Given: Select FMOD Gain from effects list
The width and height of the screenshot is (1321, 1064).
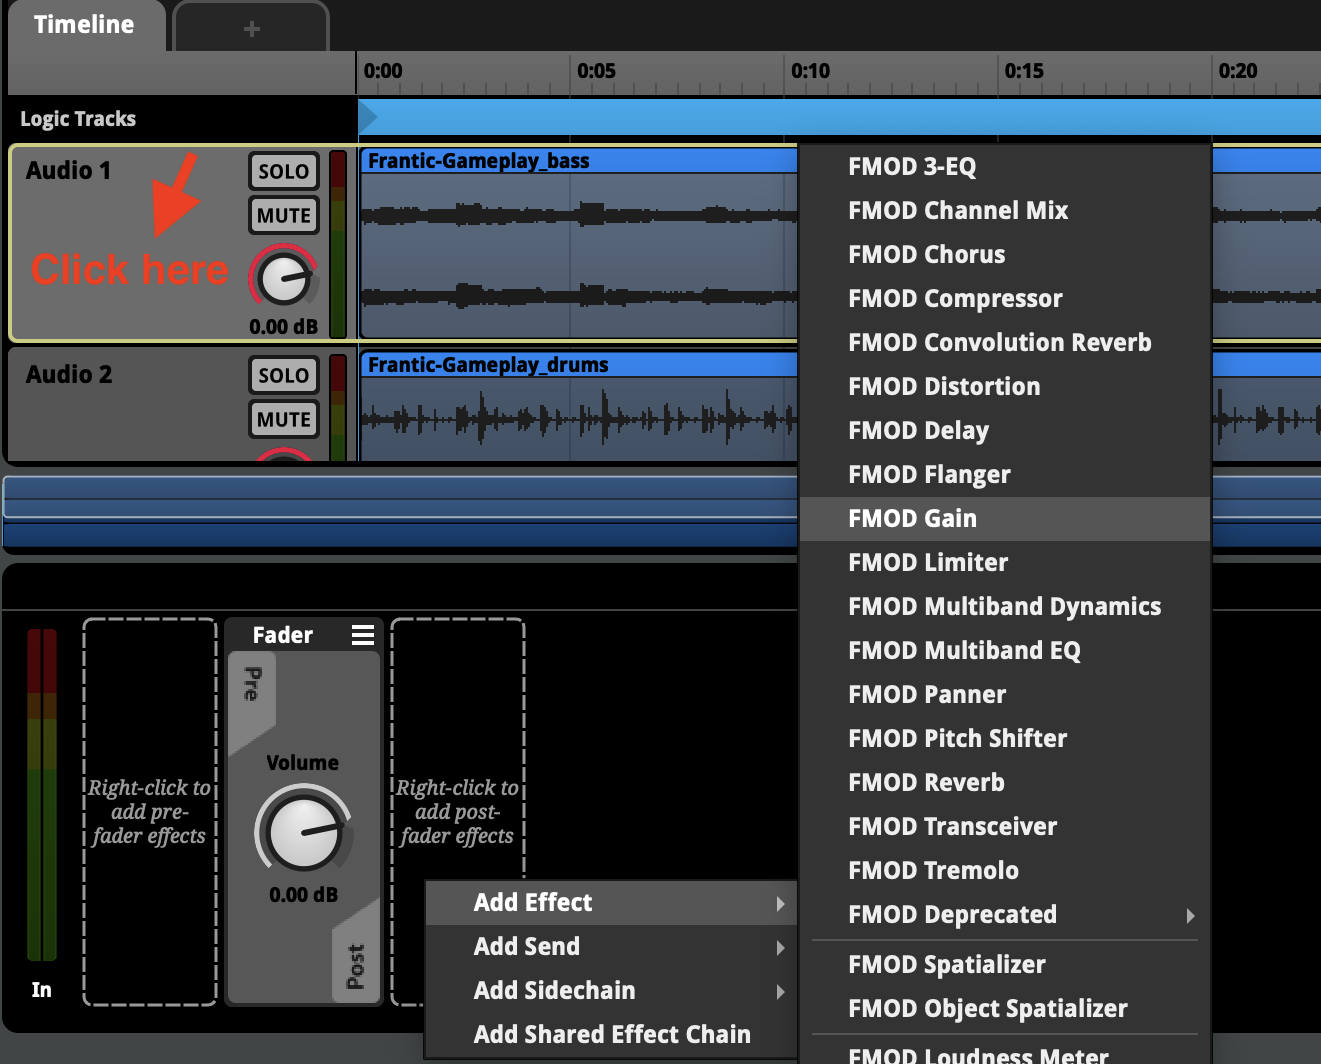Looking at the screenshot, I should [x=1005, y=518].
